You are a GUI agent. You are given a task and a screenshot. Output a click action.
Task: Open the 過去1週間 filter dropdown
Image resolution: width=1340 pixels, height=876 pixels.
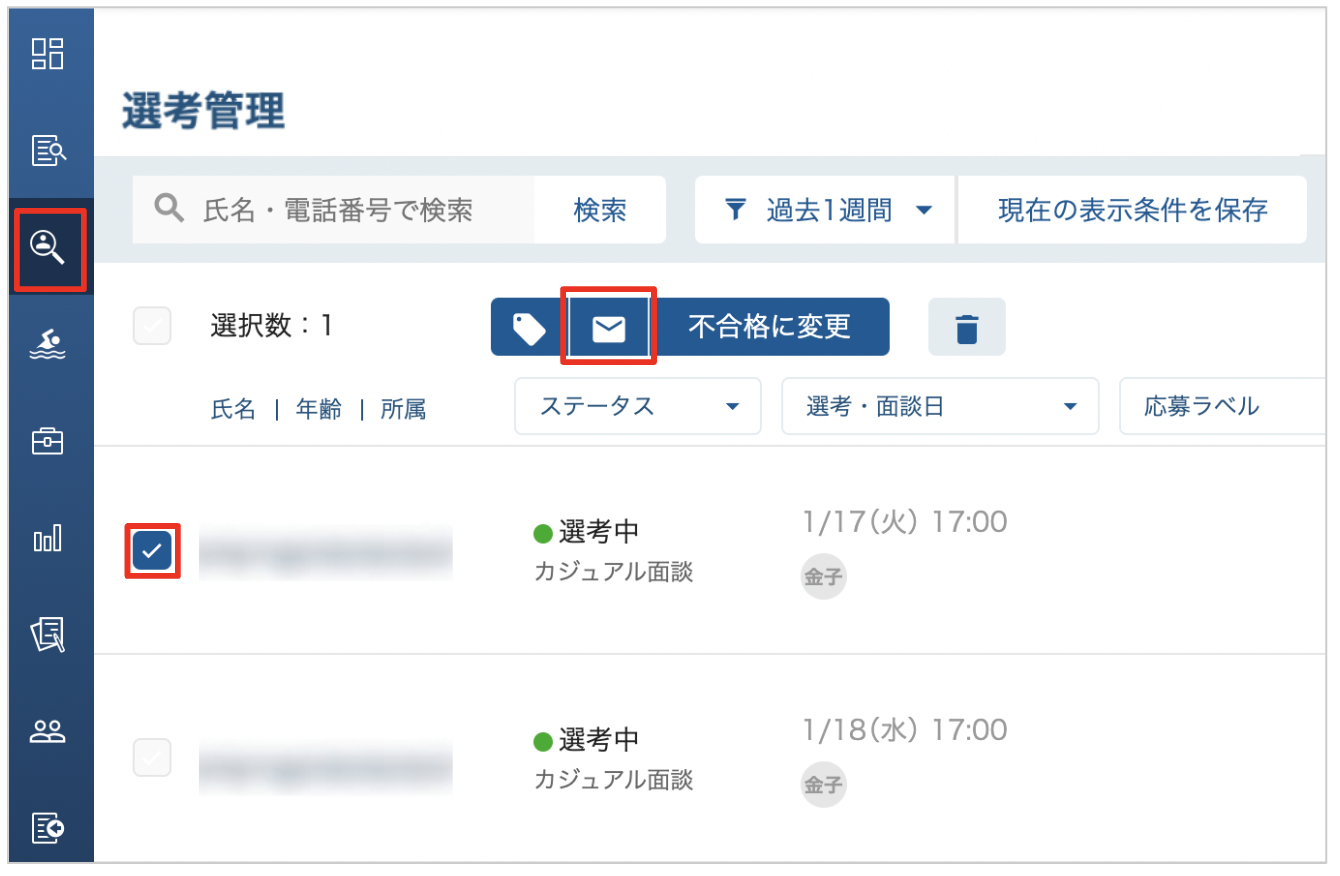825,210
